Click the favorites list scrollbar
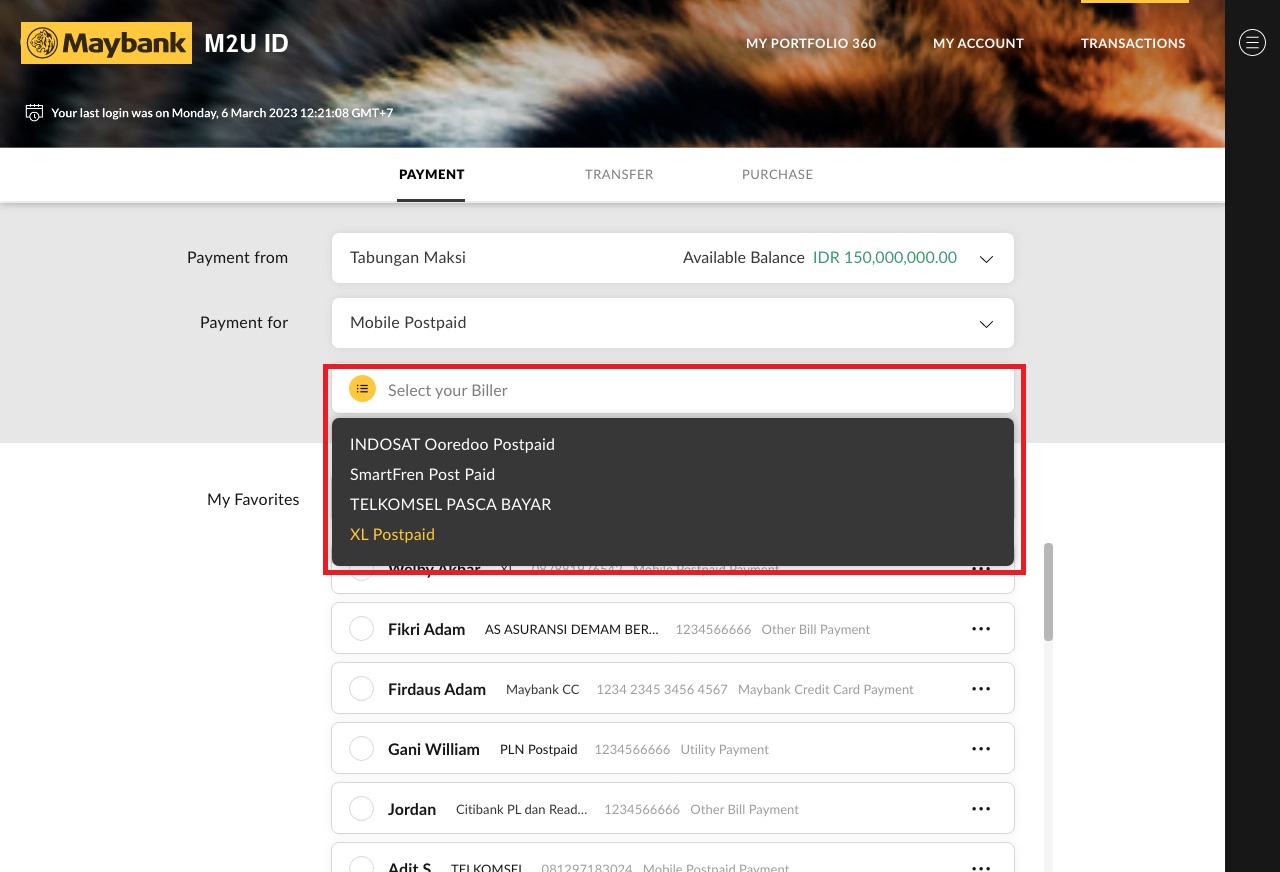This screenshot has width=1280, height=872. pos(1048,592)
